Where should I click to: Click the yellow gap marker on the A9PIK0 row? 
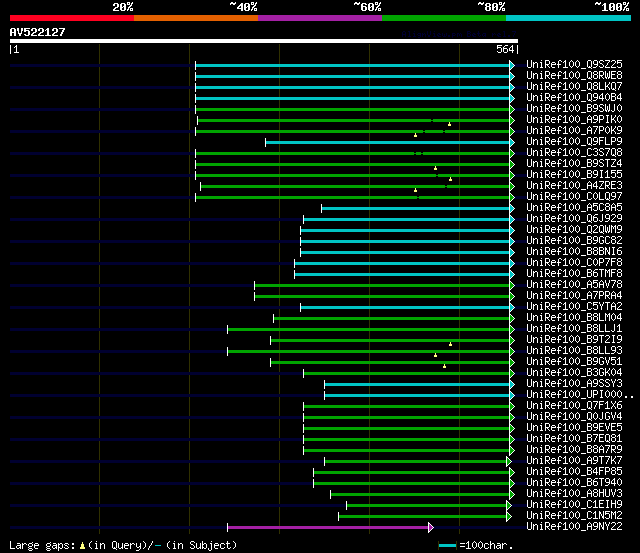[x=449, y=124]
